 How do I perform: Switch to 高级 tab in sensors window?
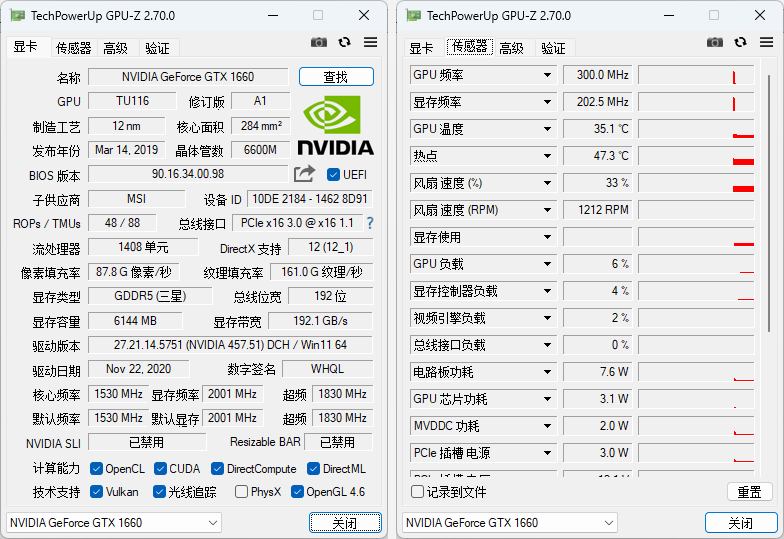coord(512,48)
